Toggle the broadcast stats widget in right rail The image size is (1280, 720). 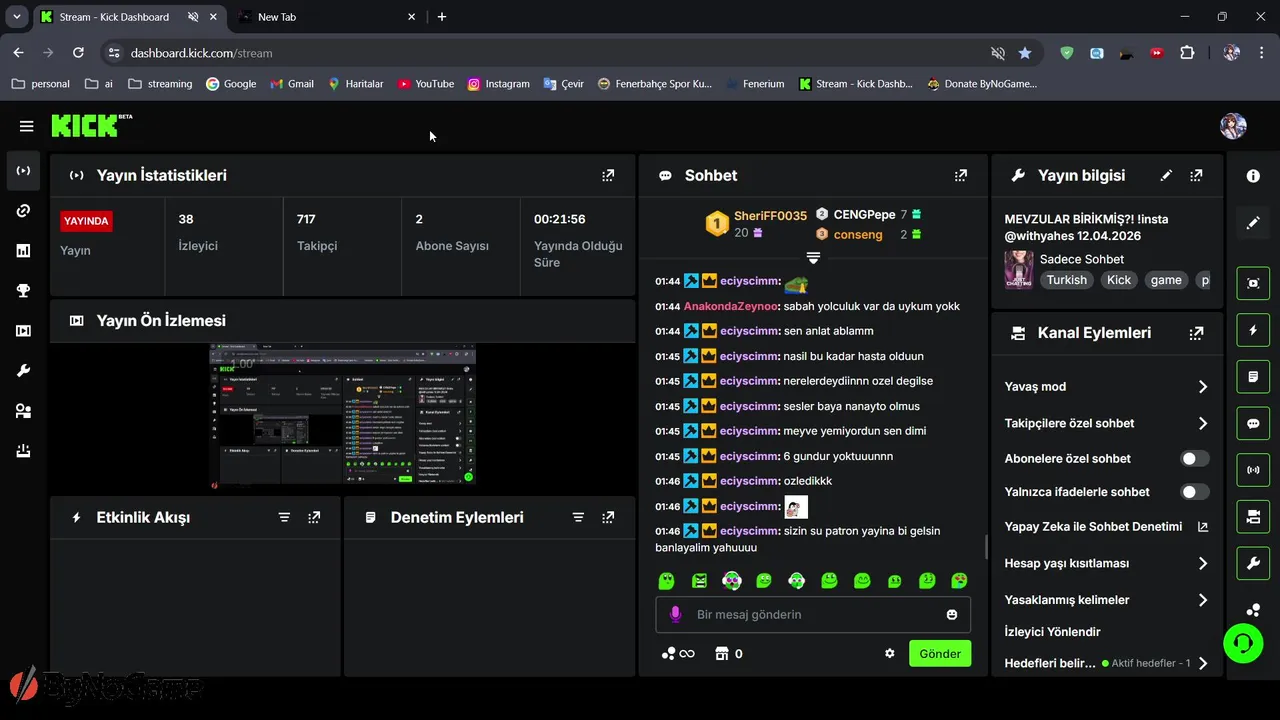pos(1253,470)
